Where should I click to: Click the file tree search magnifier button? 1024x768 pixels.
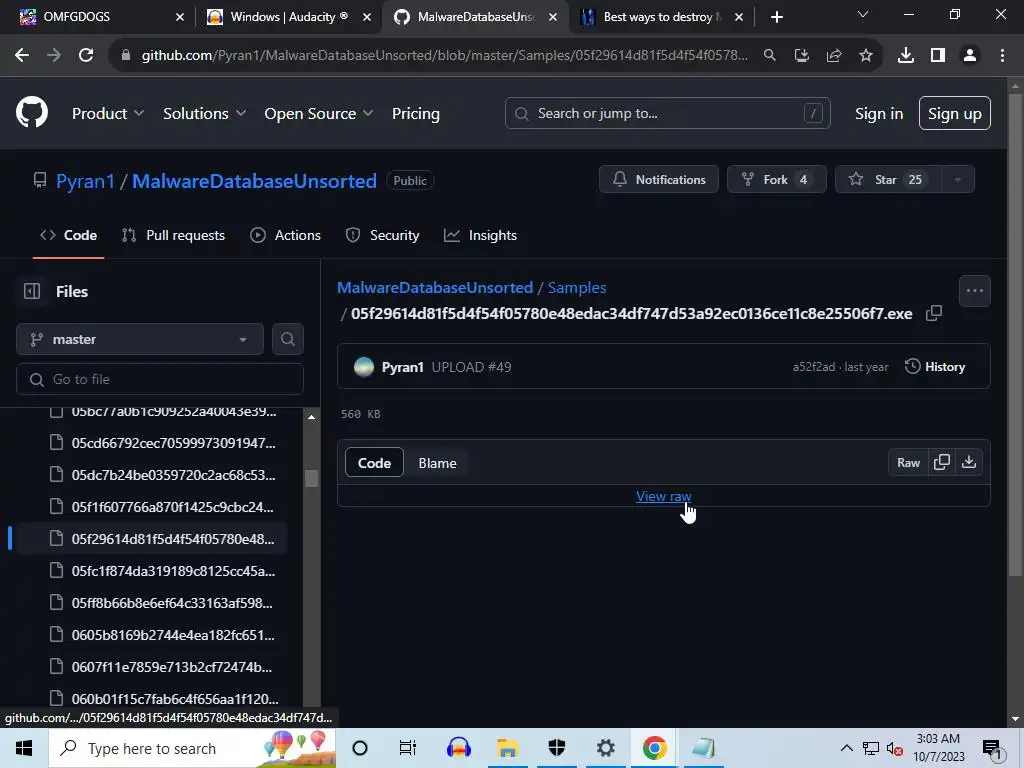[287, 340]
